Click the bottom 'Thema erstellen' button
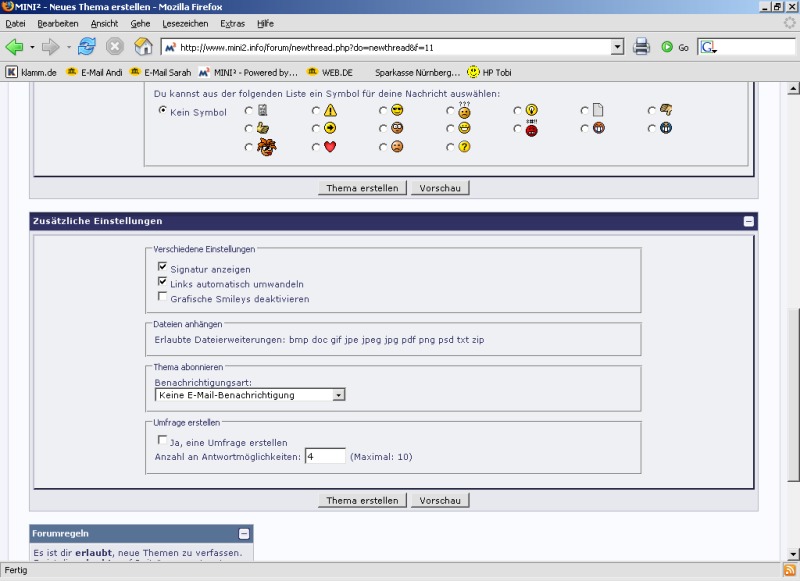 pos(362,501)
